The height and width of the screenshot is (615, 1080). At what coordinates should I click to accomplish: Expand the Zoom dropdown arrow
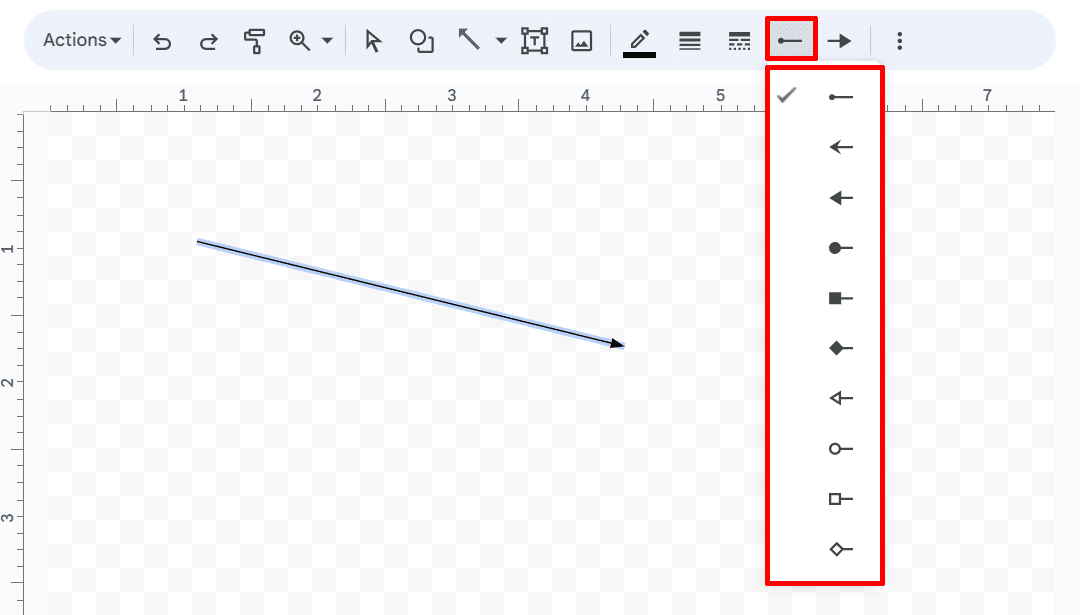(x=325, y=40)
